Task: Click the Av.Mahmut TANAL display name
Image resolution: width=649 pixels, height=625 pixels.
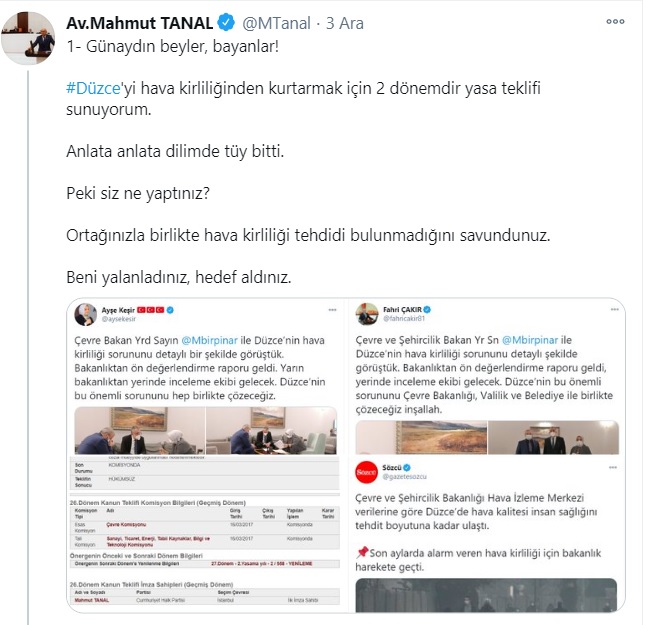Action: 140,23
